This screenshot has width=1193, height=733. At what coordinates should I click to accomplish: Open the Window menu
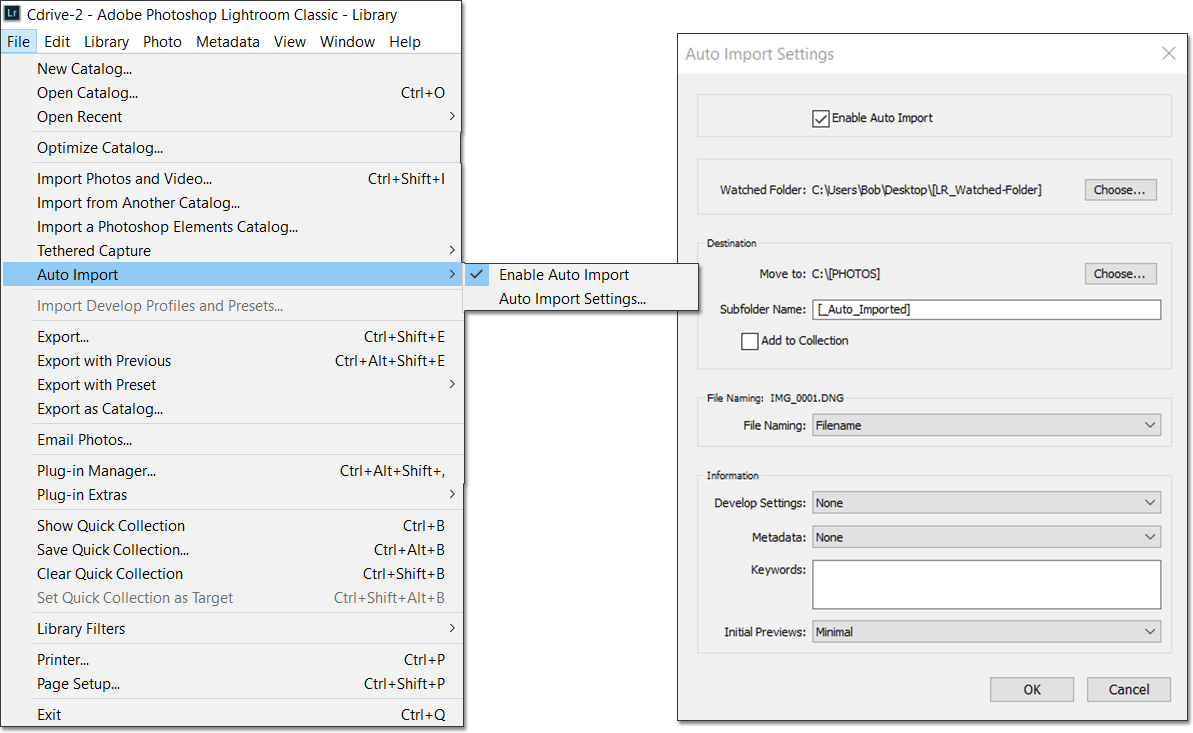[x=347, y=42]
